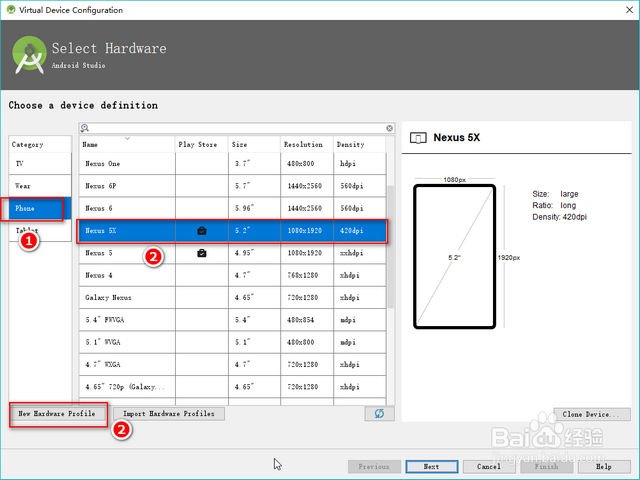Click the Clone Device button
640x480 pixels.
tap(591, 414)
